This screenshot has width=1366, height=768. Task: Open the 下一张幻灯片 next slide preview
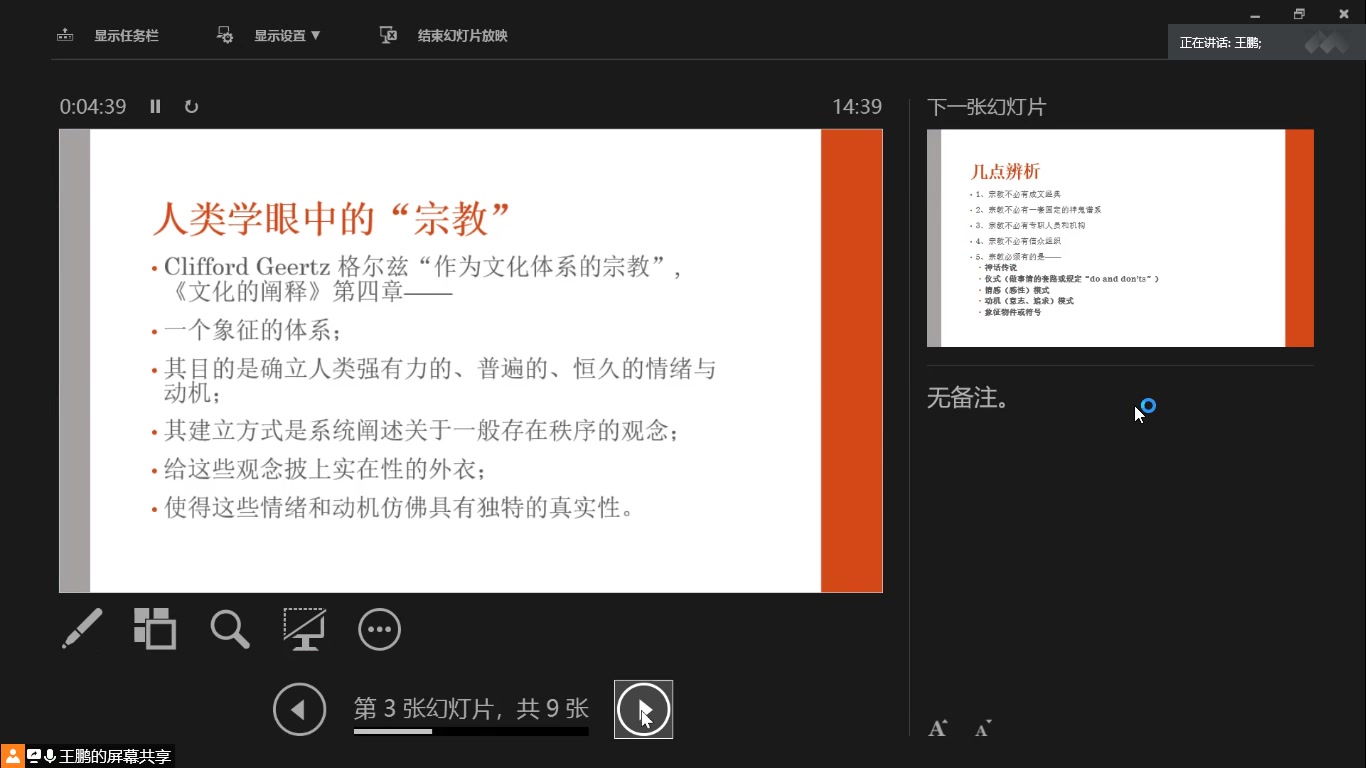(x=1119, y=238)
